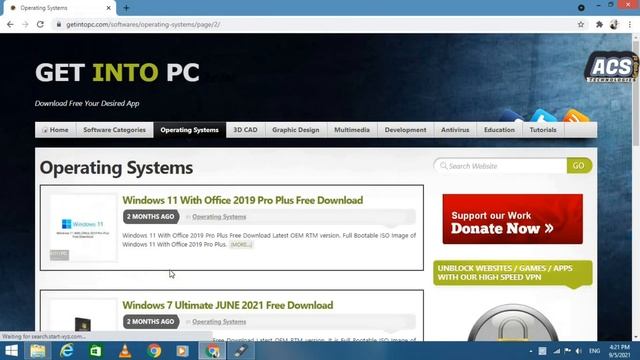
Task: Click the browser forward arrow
Action: pos(25,24)
